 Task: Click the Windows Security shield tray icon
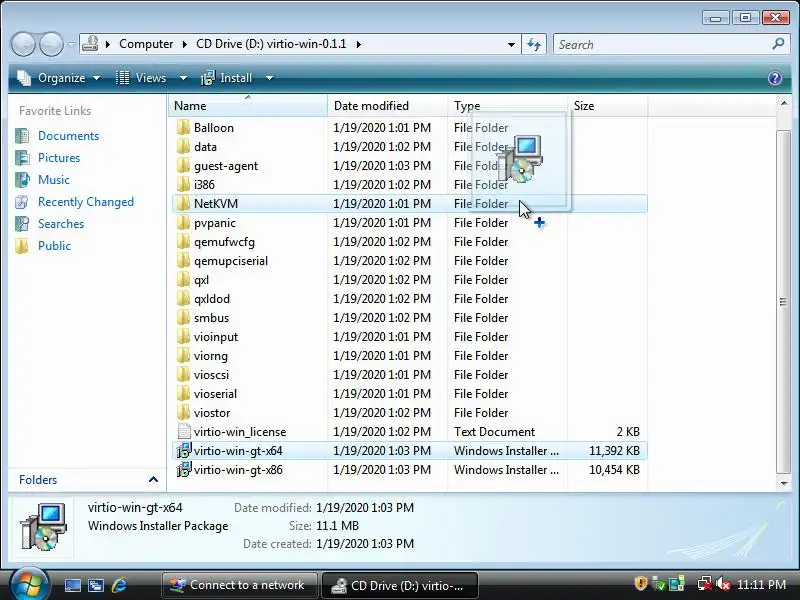click(640, 583)
